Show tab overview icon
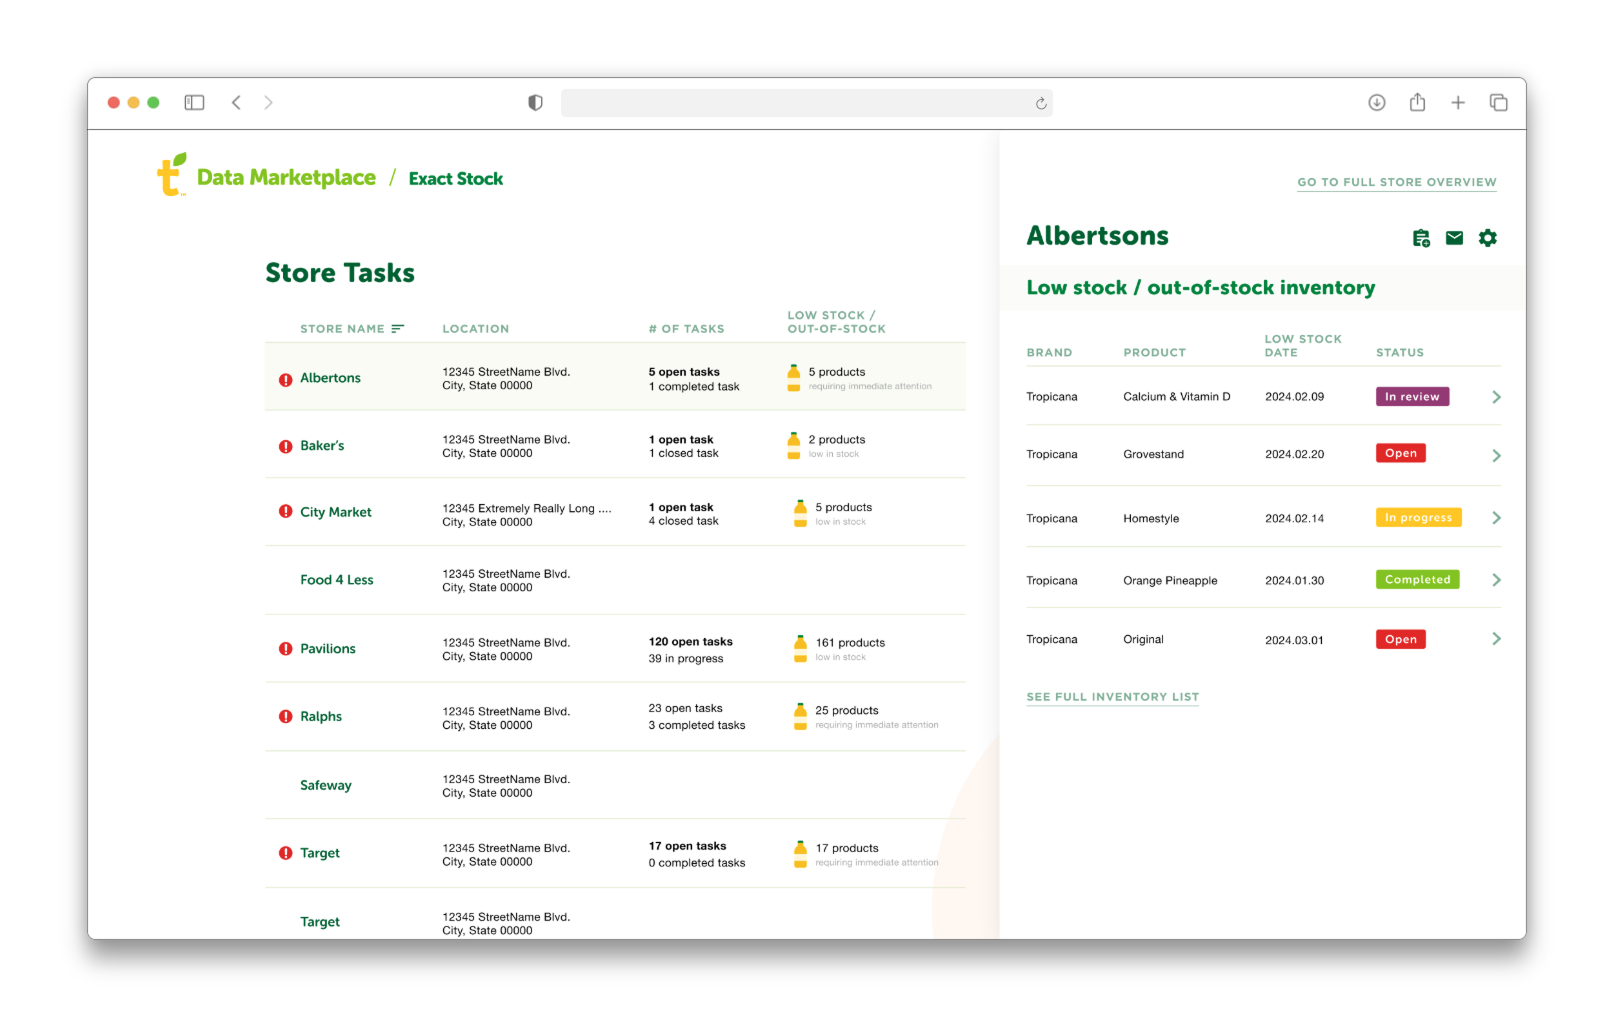 click(x=1498, y=102)
